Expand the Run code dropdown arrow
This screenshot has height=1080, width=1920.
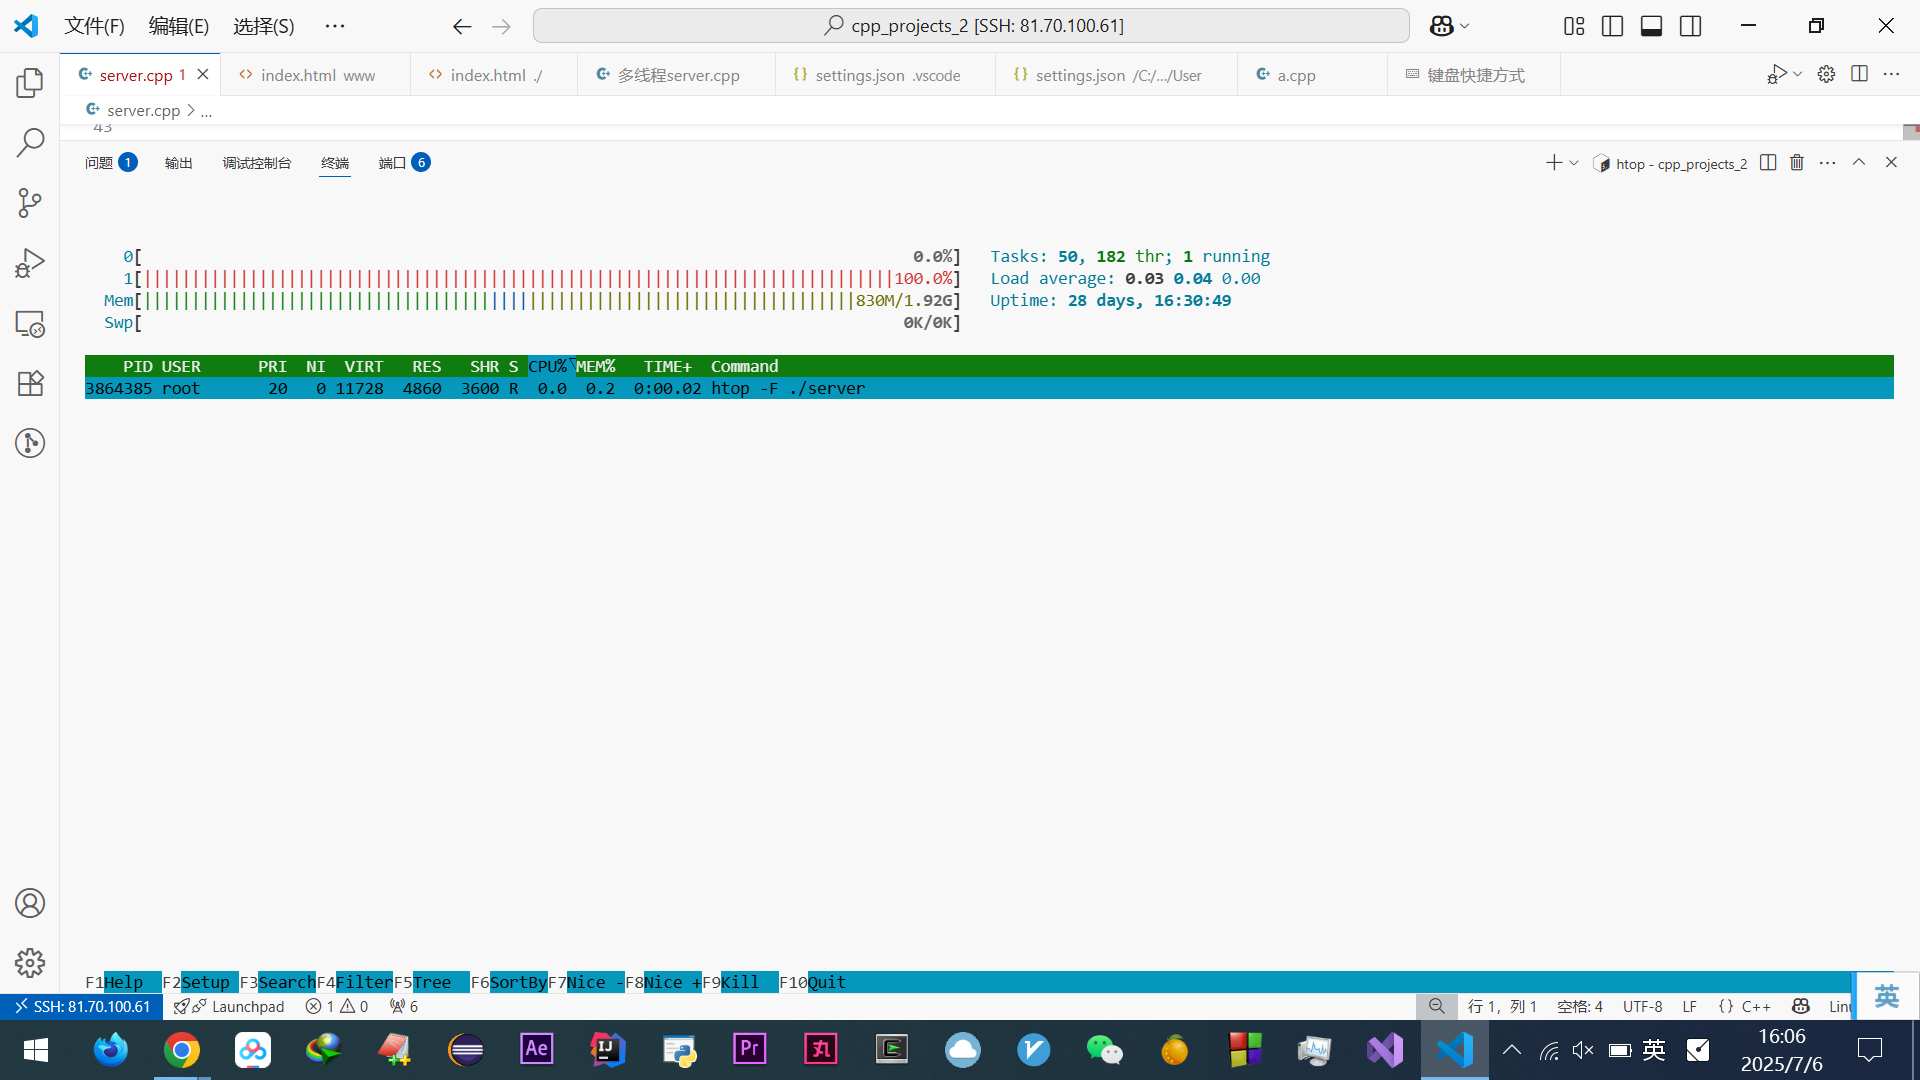[1798, 74]
